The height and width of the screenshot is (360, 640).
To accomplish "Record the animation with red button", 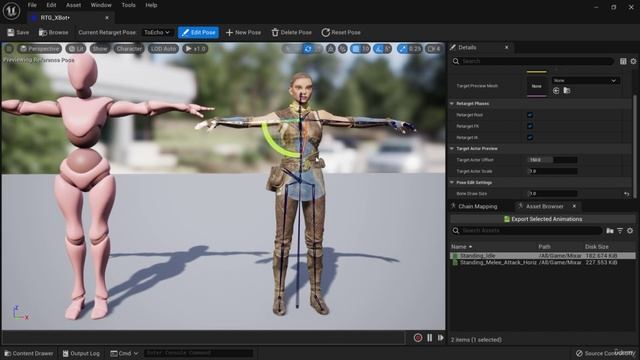I will pos(418,338).
